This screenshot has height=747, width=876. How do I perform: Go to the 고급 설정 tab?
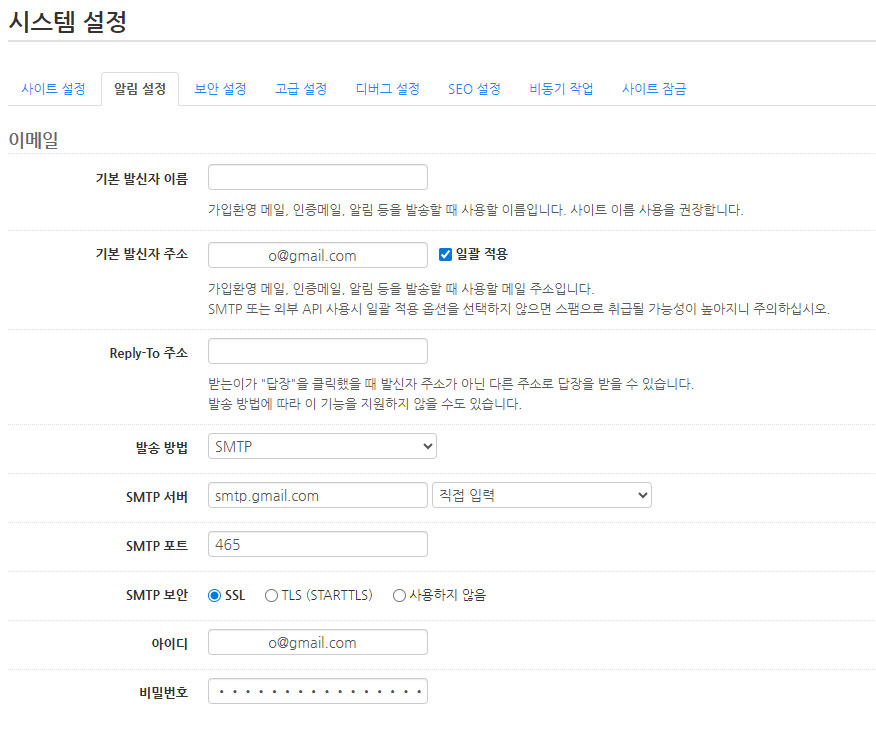coord(301,89)
